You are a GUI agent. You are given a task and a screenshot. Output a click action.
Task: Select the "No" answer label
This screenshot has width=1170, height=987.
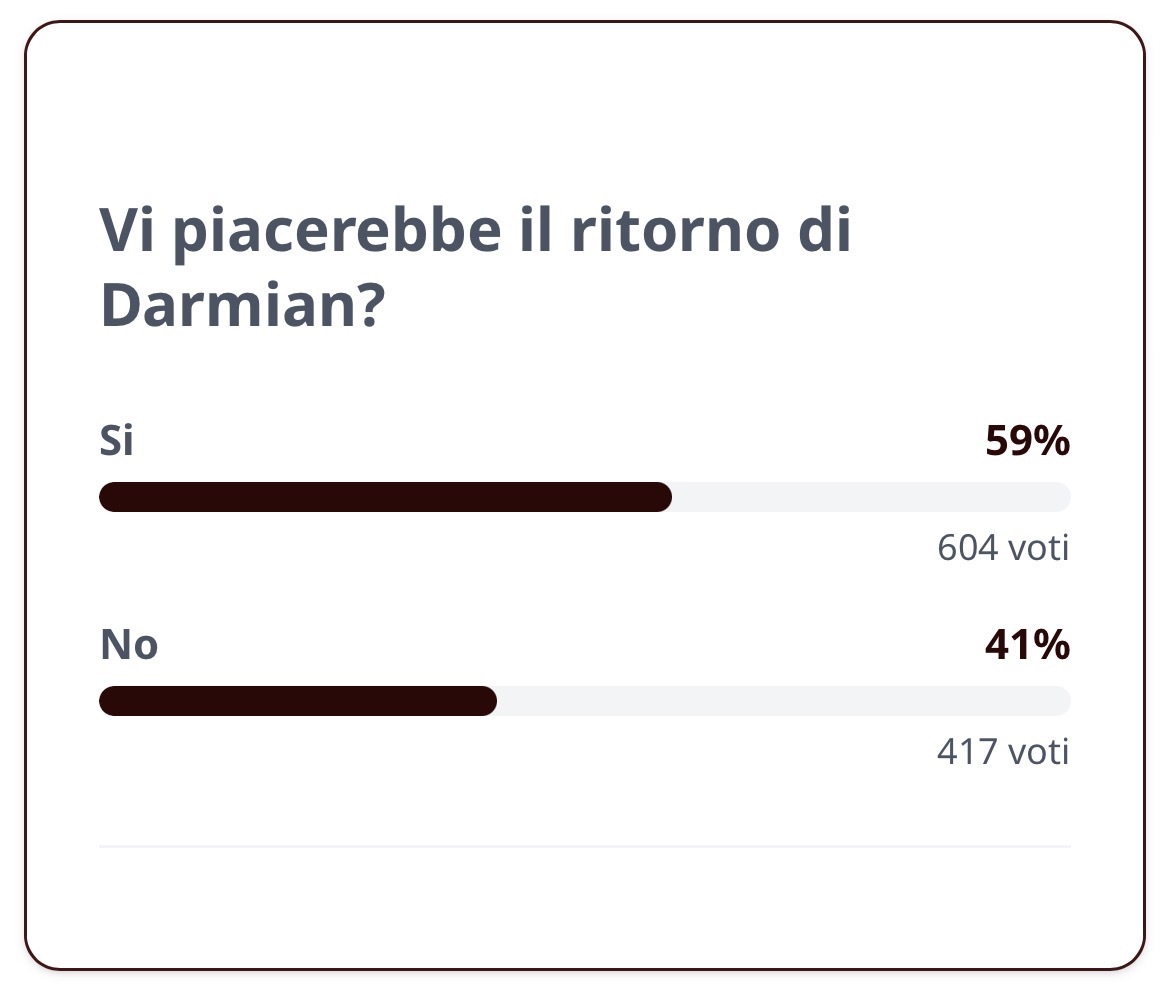pos(129,645)
